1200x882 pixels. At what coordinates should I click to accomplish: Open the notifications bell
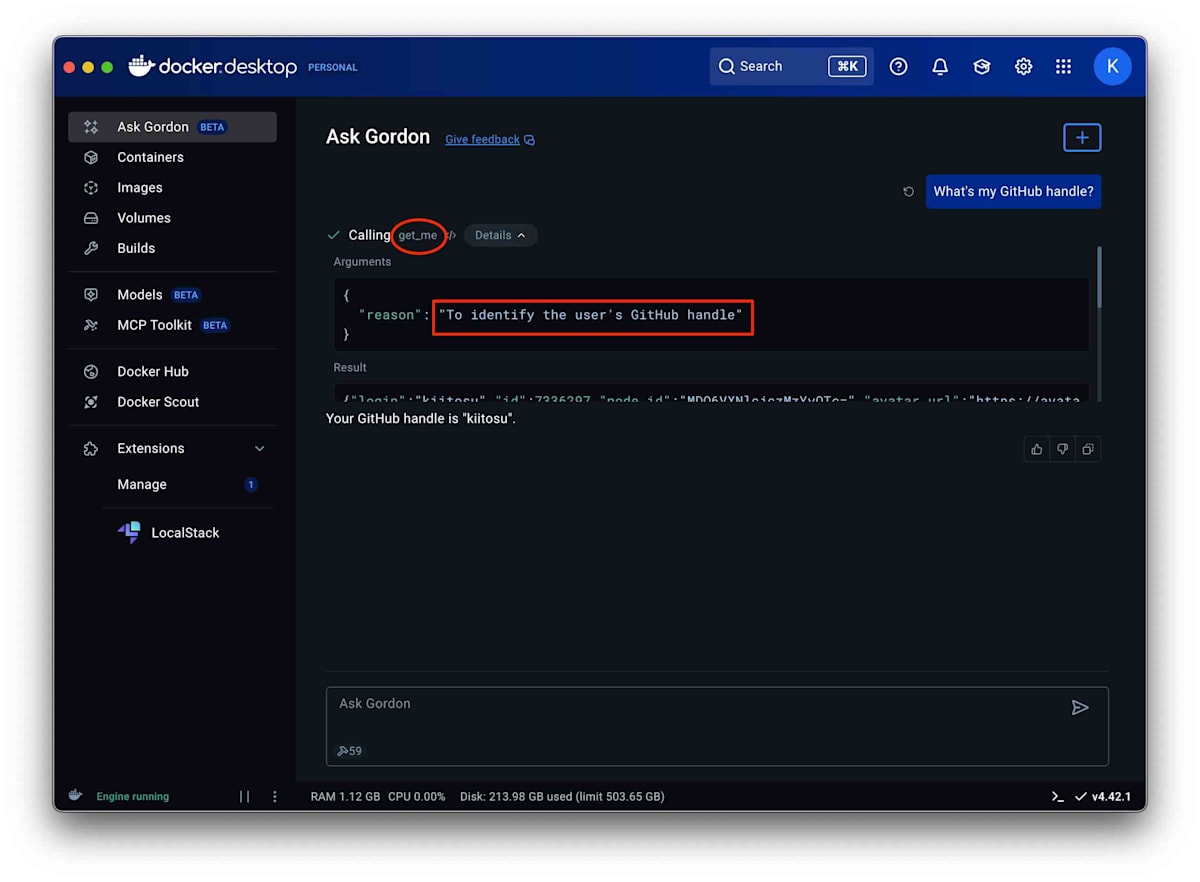940,66
